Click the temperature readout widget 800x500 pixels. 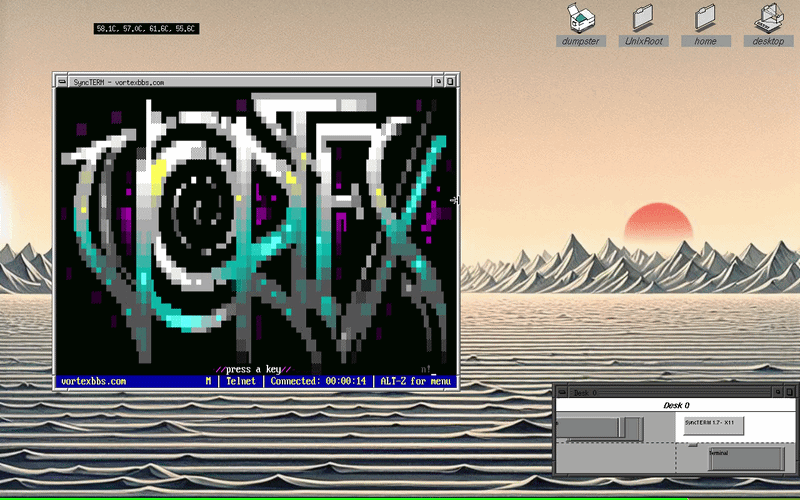click(146, 29)
